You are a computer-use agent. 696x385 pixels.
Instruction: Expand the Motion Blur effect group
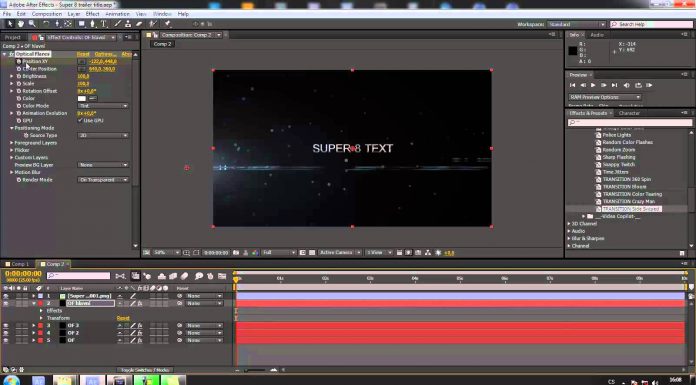pyautogui.click(x=12, y=172)
